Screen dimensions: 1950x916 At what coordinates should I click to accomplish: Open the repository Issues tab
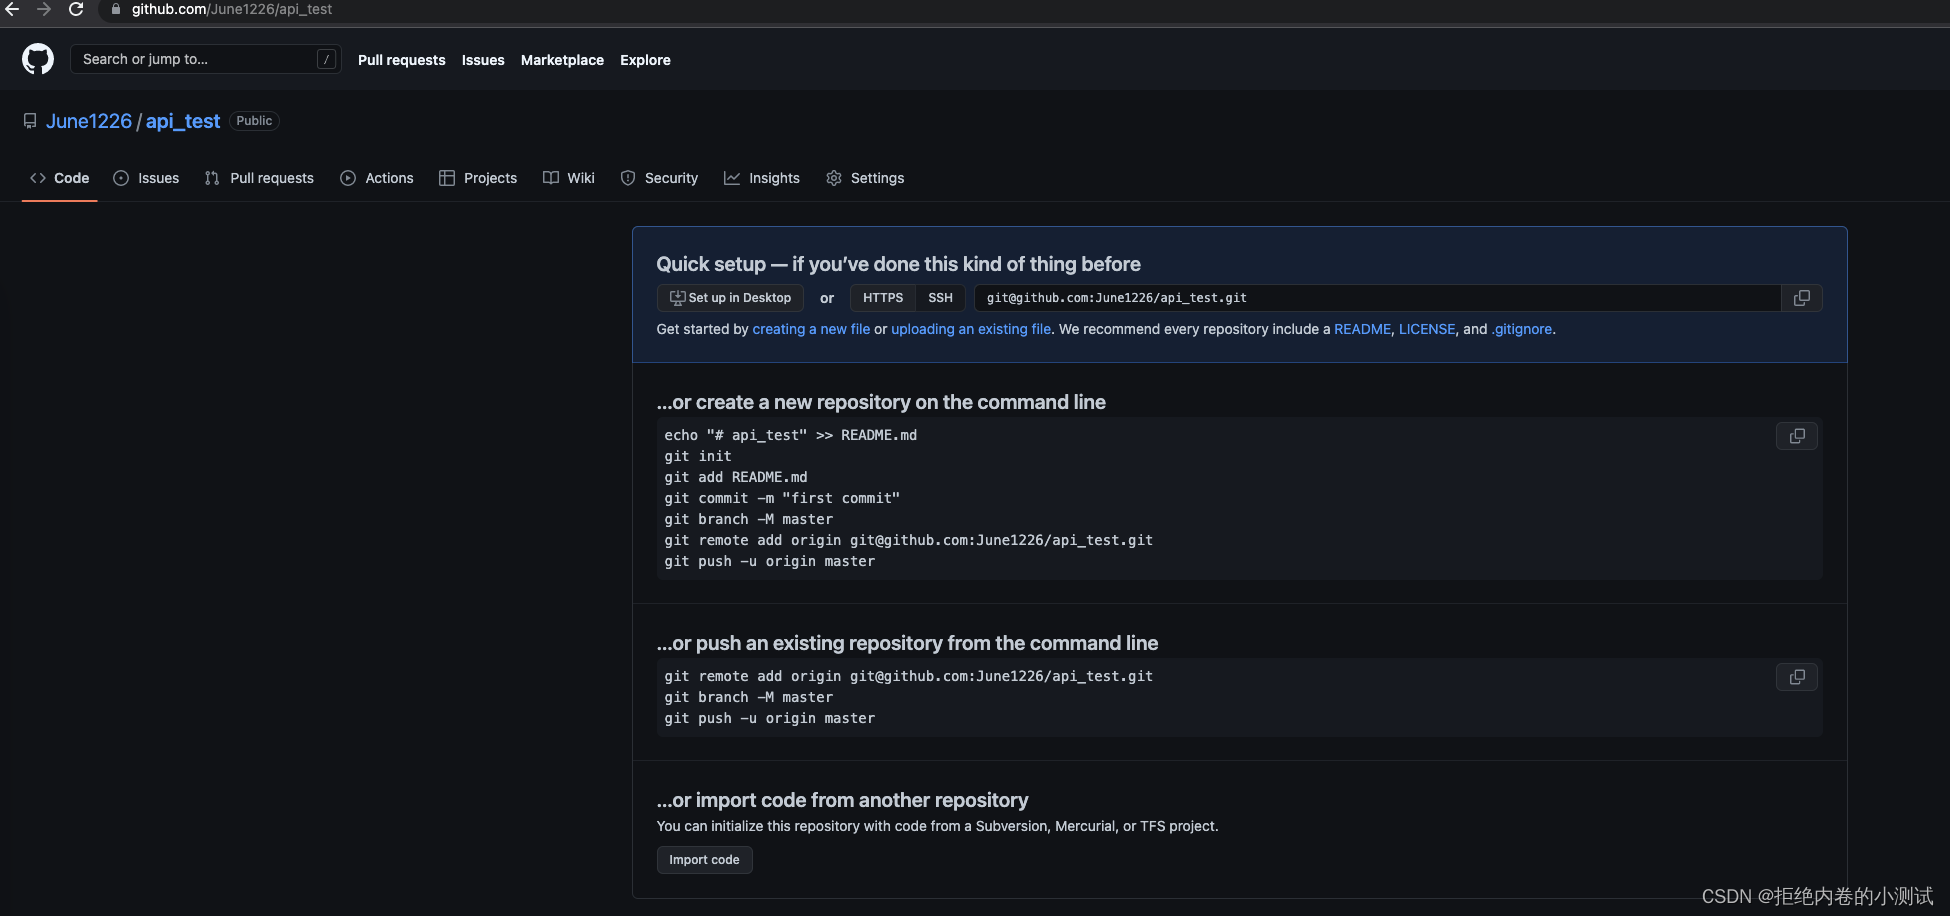click(147, 178)
